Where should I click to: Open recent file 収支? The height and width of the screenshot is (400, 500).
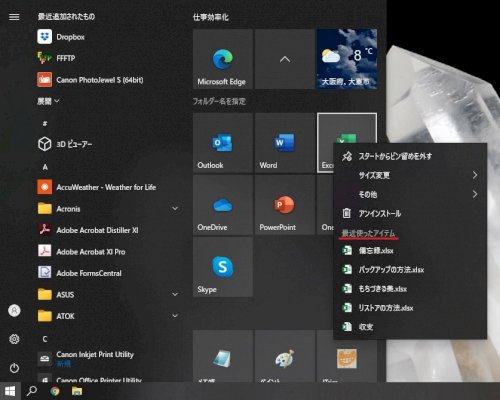pos(410,327)
